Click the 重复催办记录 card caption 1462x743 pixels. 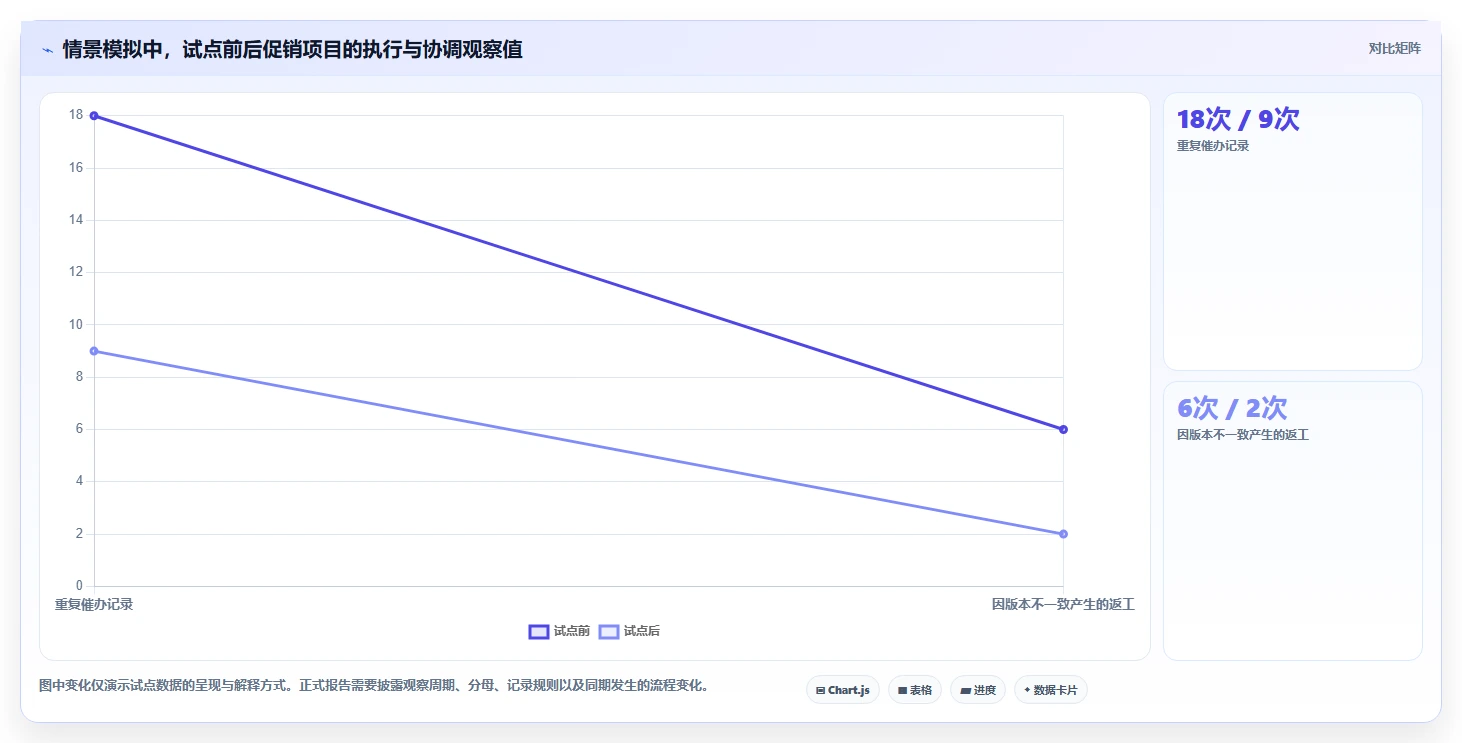1213,146
